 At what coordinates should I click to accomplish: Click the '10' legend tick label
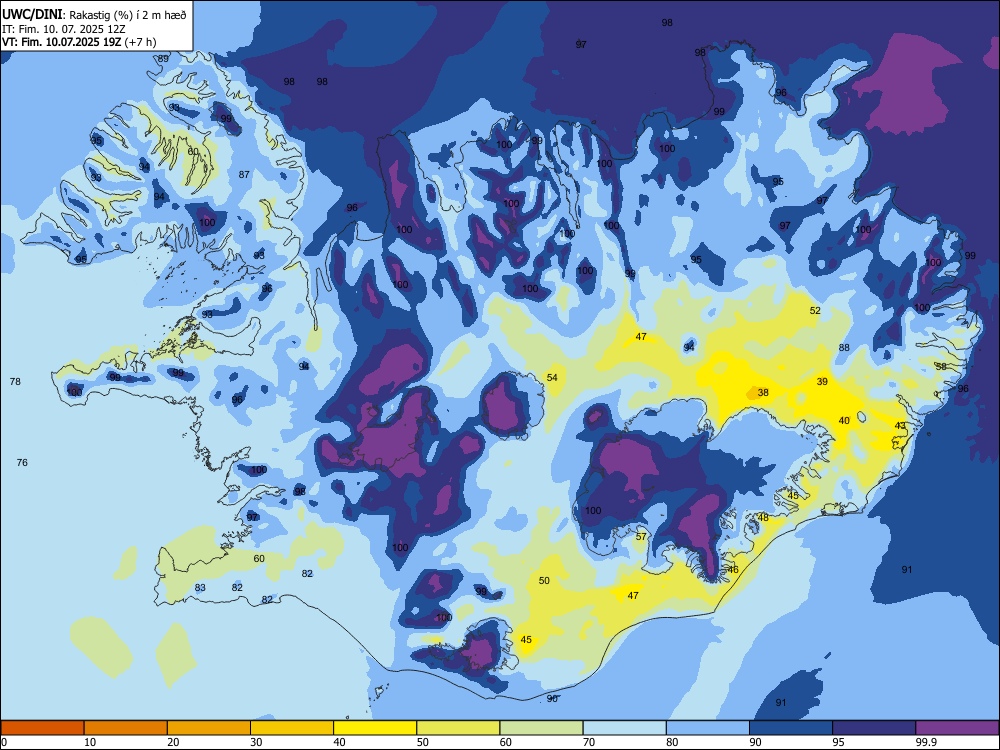(x=90, y=742)
